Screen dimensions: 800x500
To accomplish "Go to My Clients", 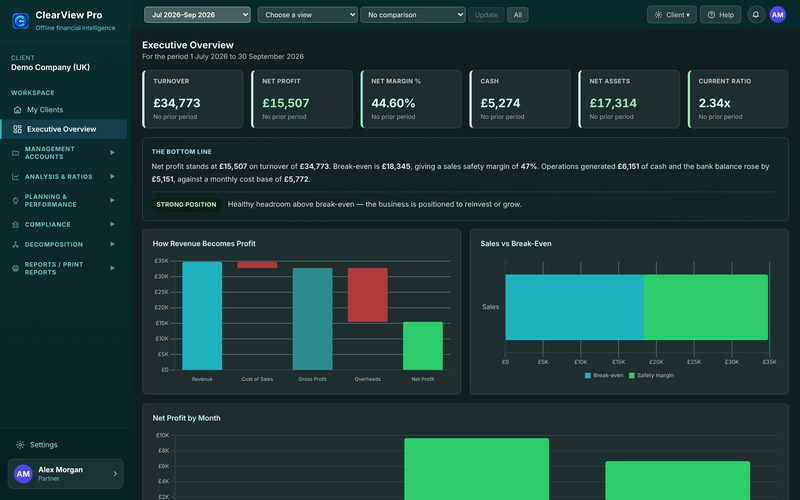I will [x=63, y=110].
